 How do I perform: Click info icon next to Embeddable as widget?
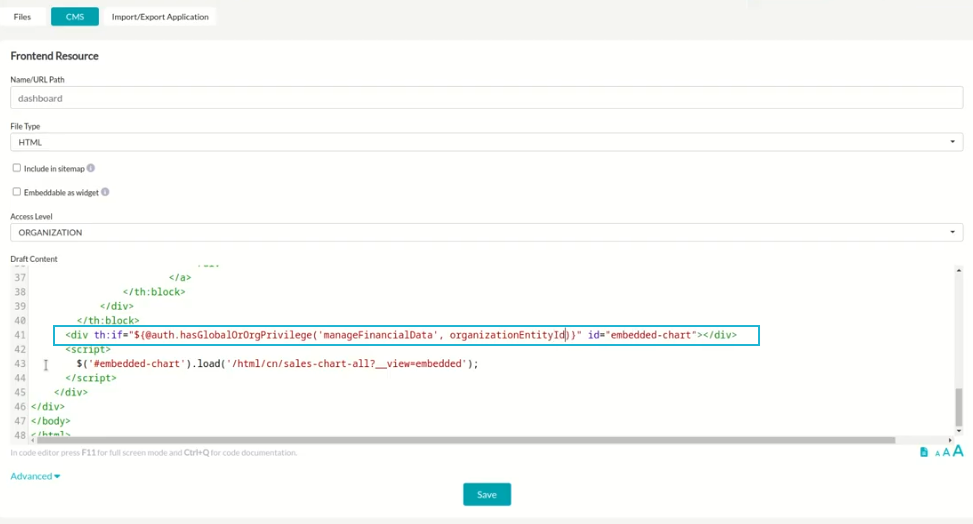point(105,192)
